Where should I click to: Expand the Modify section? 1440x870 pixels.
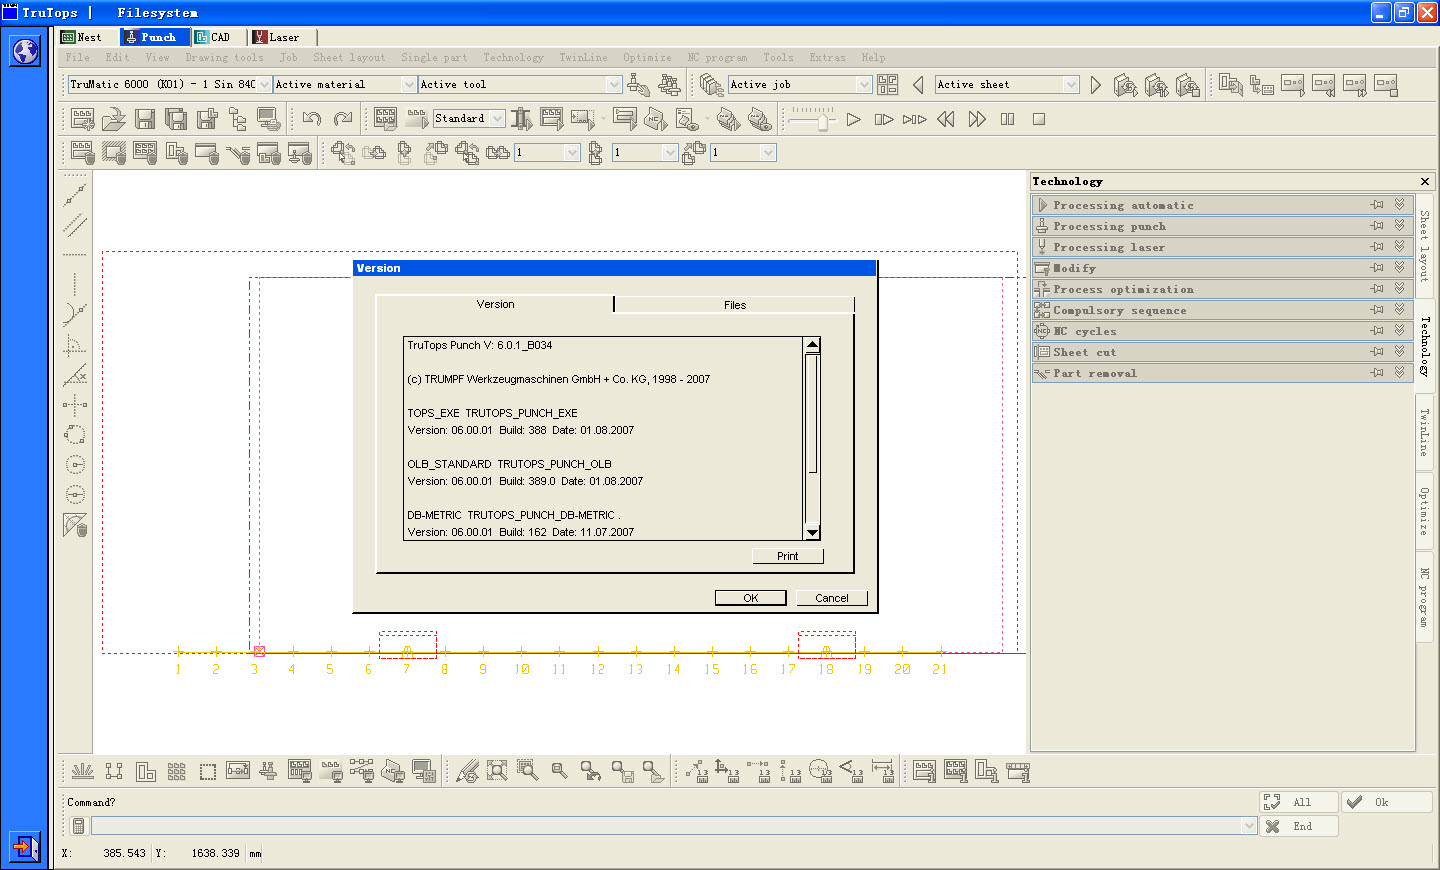(x=1399, y=267)
